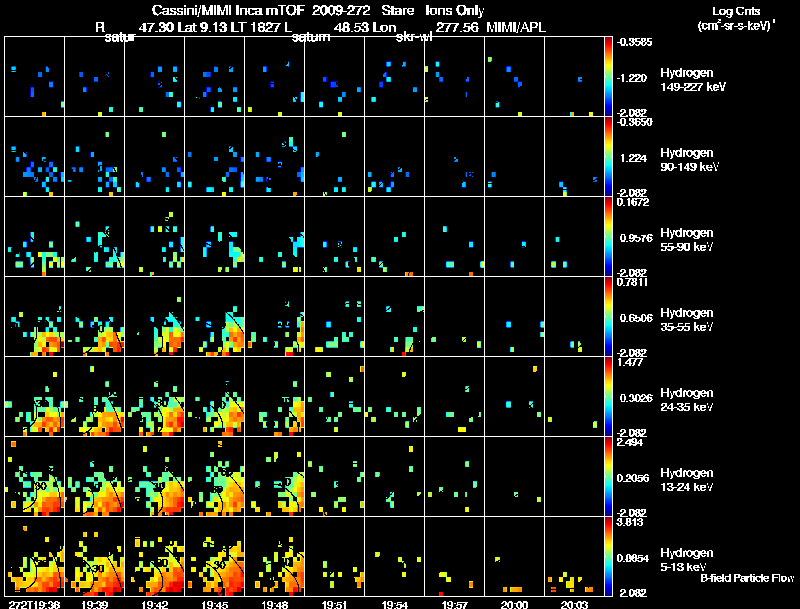Select the 13-24 keV panel at 19:48
Image resolution: width=800 pixels, height=609 pixels.
(275, 477)
